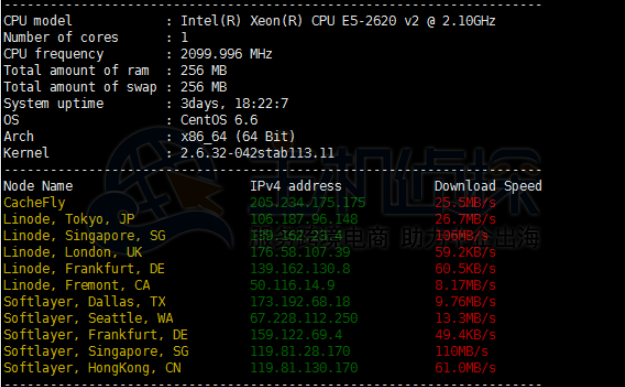Click the Linode, Tokyo, JP entry
This screenshot has height=387, width=625.
point(69,219)
